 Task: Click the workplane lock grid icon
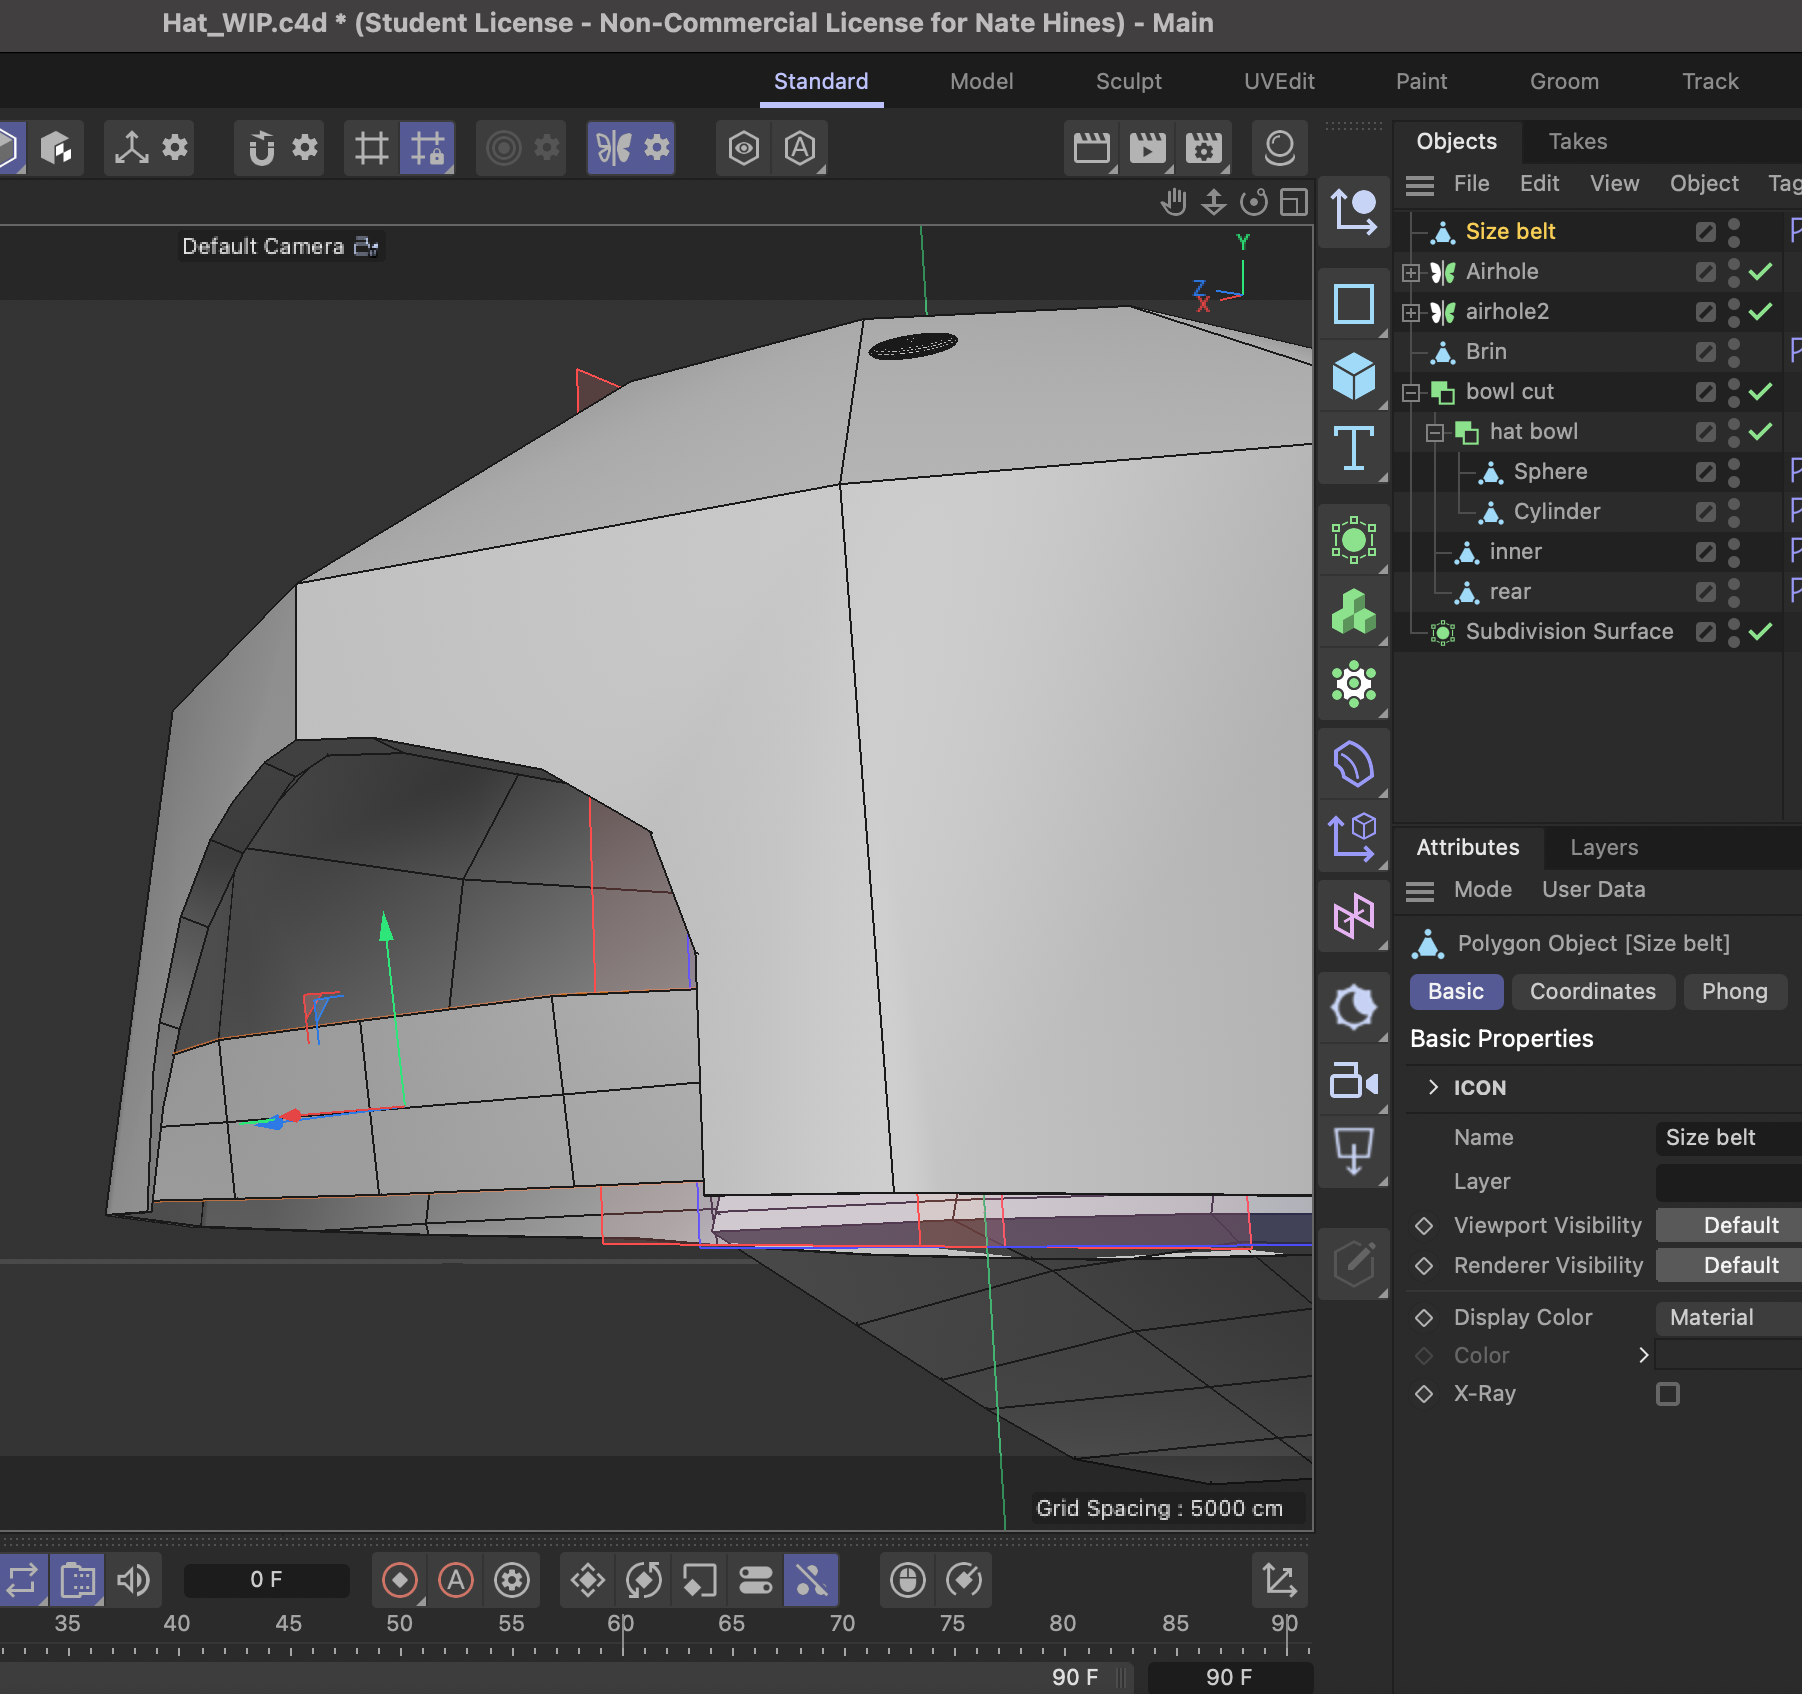pyautogui.click(x=428, y=147)
